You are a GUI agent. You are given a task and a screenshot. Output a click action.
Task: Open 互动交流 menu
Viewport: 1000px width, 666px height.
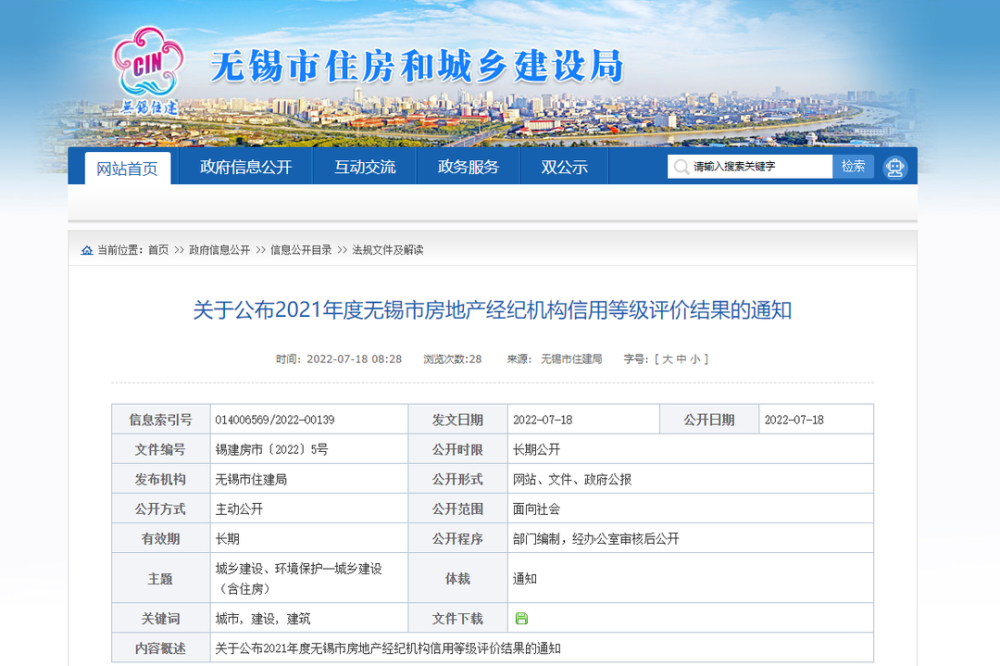(x=365, y=167)
